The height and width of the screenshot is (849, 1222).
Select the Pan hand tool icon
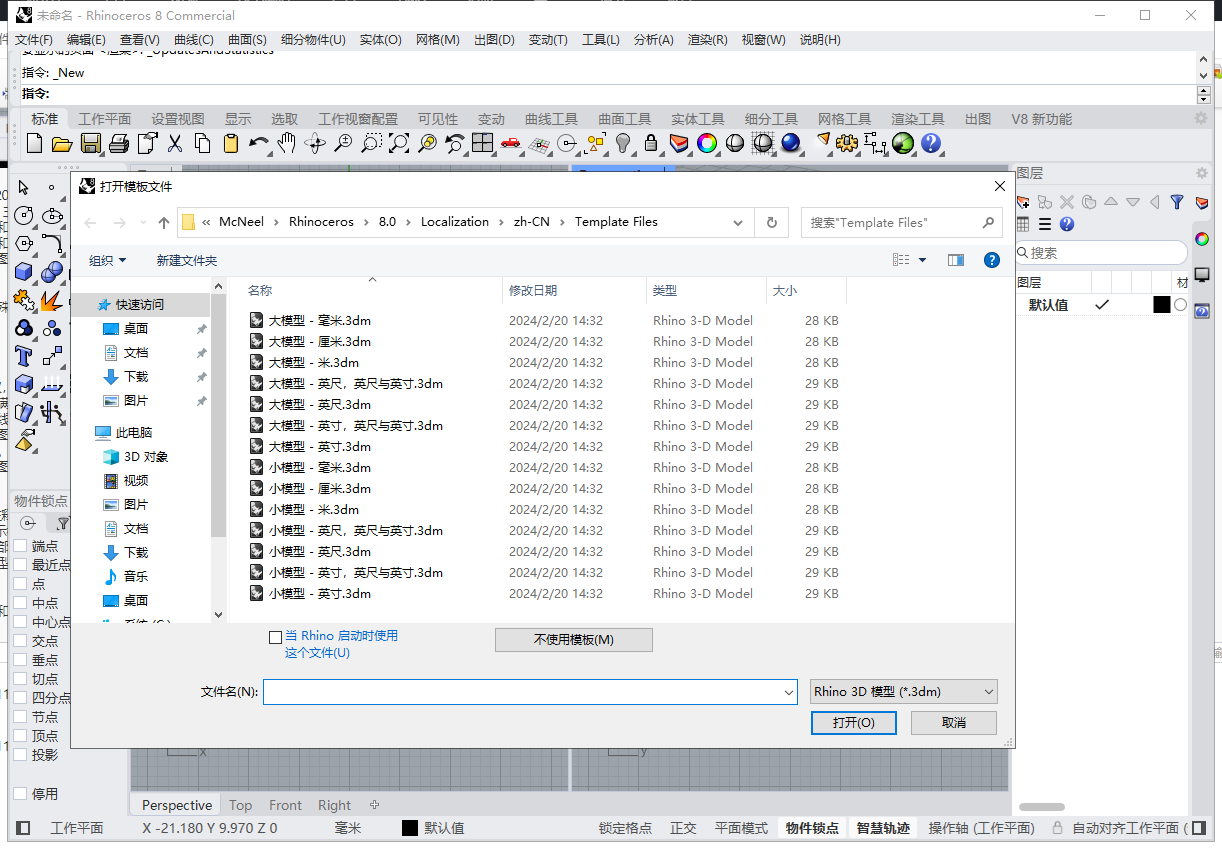coord(287,143)
